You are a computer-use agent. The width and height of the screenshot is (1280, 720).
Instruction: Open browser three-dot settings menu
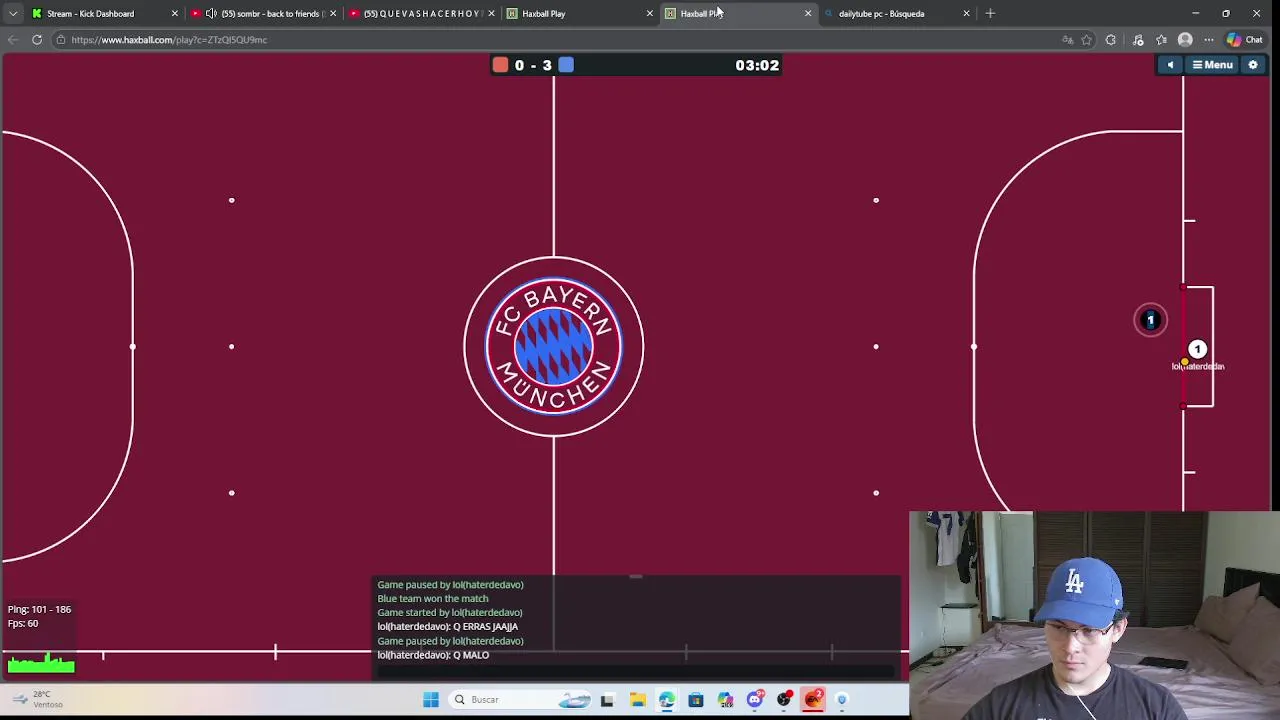click(x=1209, y=40)
